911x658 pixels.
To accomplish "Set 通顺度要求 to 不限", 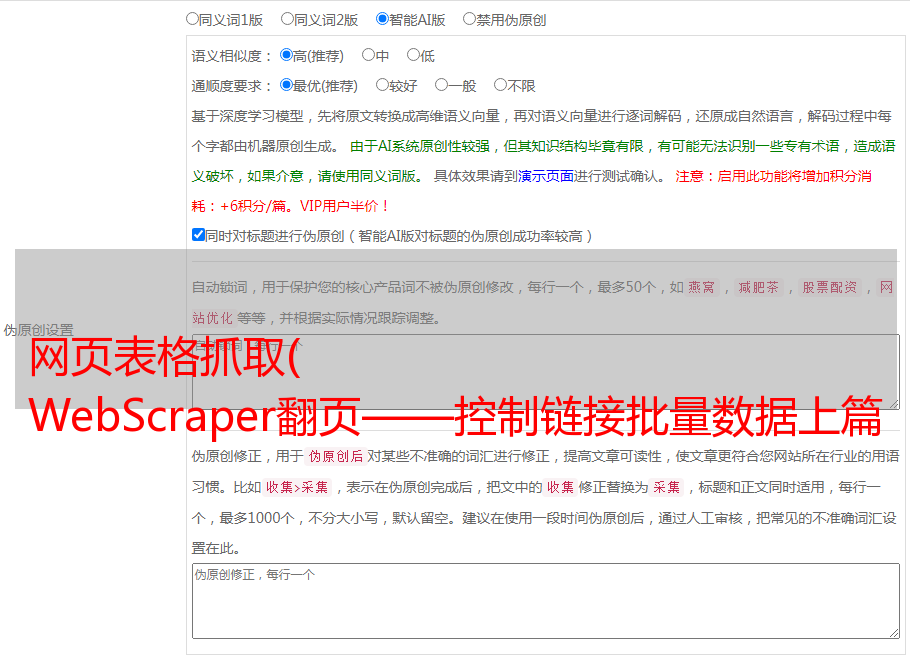I will [x=500, y=85].
